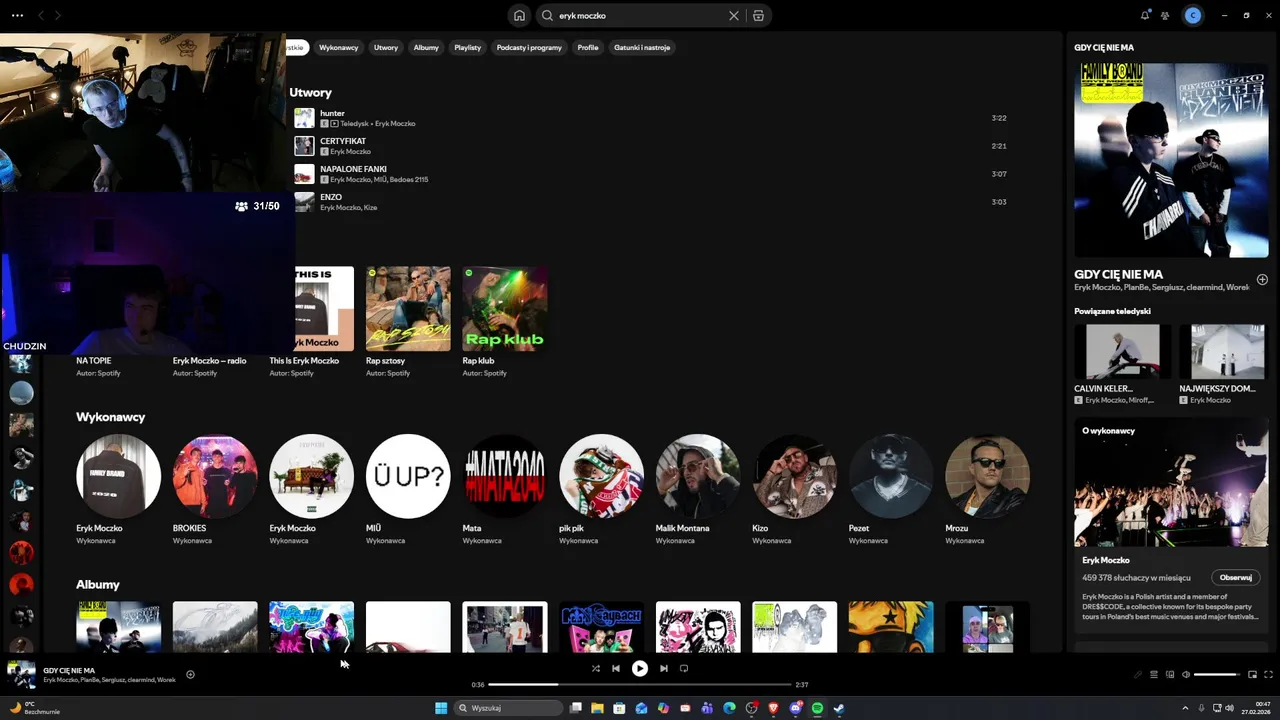
Task: Toggle repeat mode
Action: coord(684,669)
